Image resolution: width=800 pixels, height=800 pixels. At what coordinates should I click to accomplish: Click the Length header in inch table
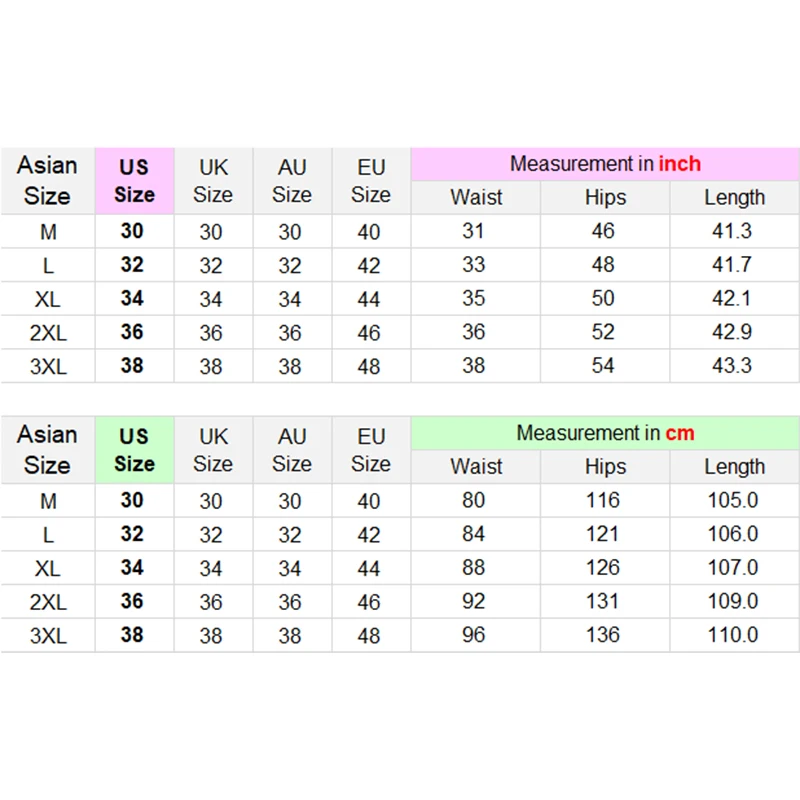(x=735, y=197)
